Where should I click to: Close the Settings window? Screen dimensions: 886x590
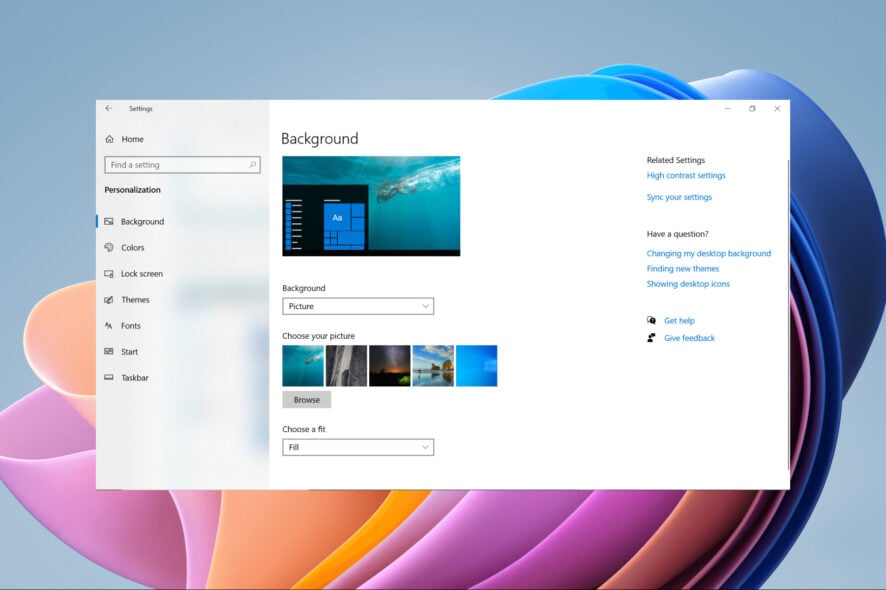[777, 109]
